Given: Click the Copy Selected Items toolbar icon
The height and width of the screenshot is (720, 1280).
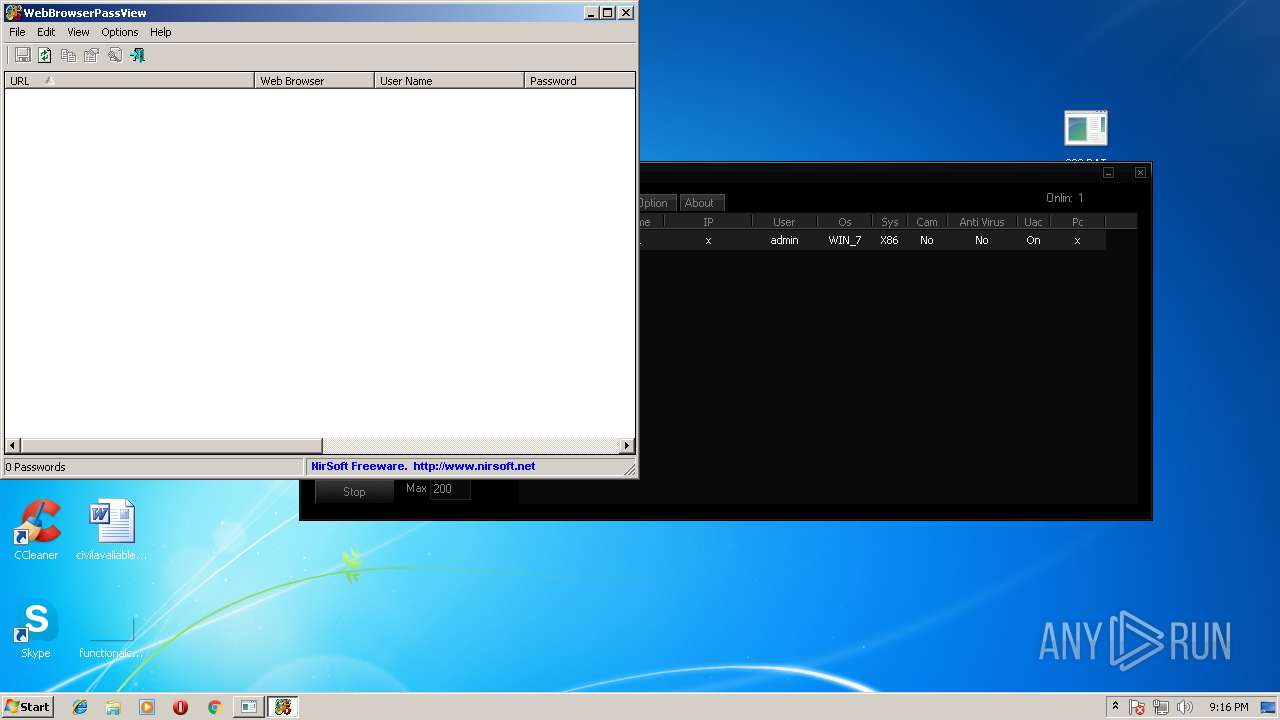Looking at the screenshot, I should (68, 56).
